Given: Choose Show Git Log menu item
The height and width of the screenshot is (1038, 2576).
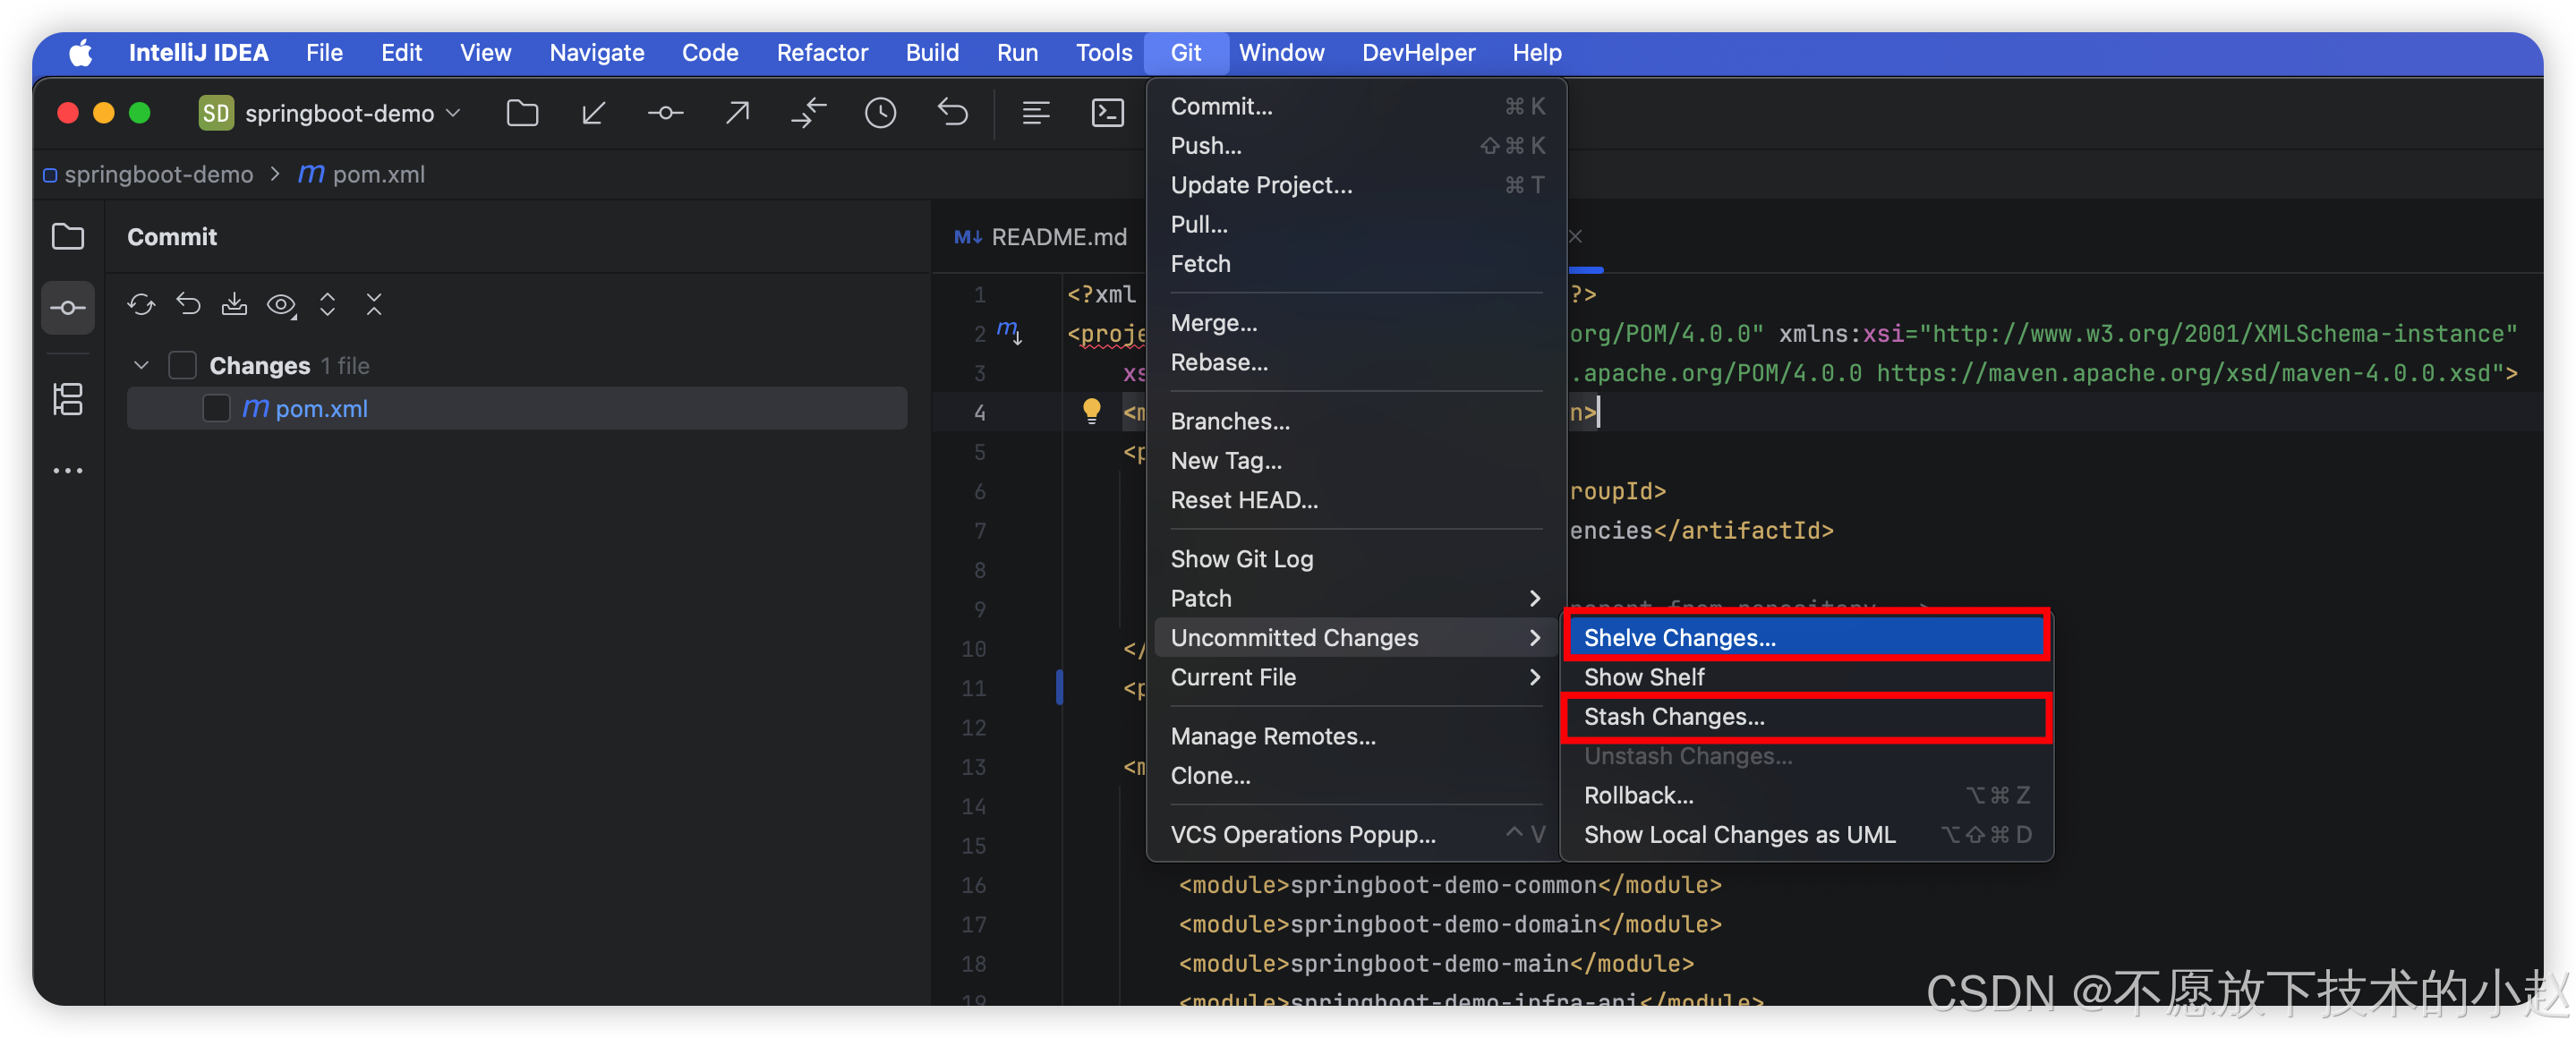Looking at the screenshot, I should (x=1355, y=559).
